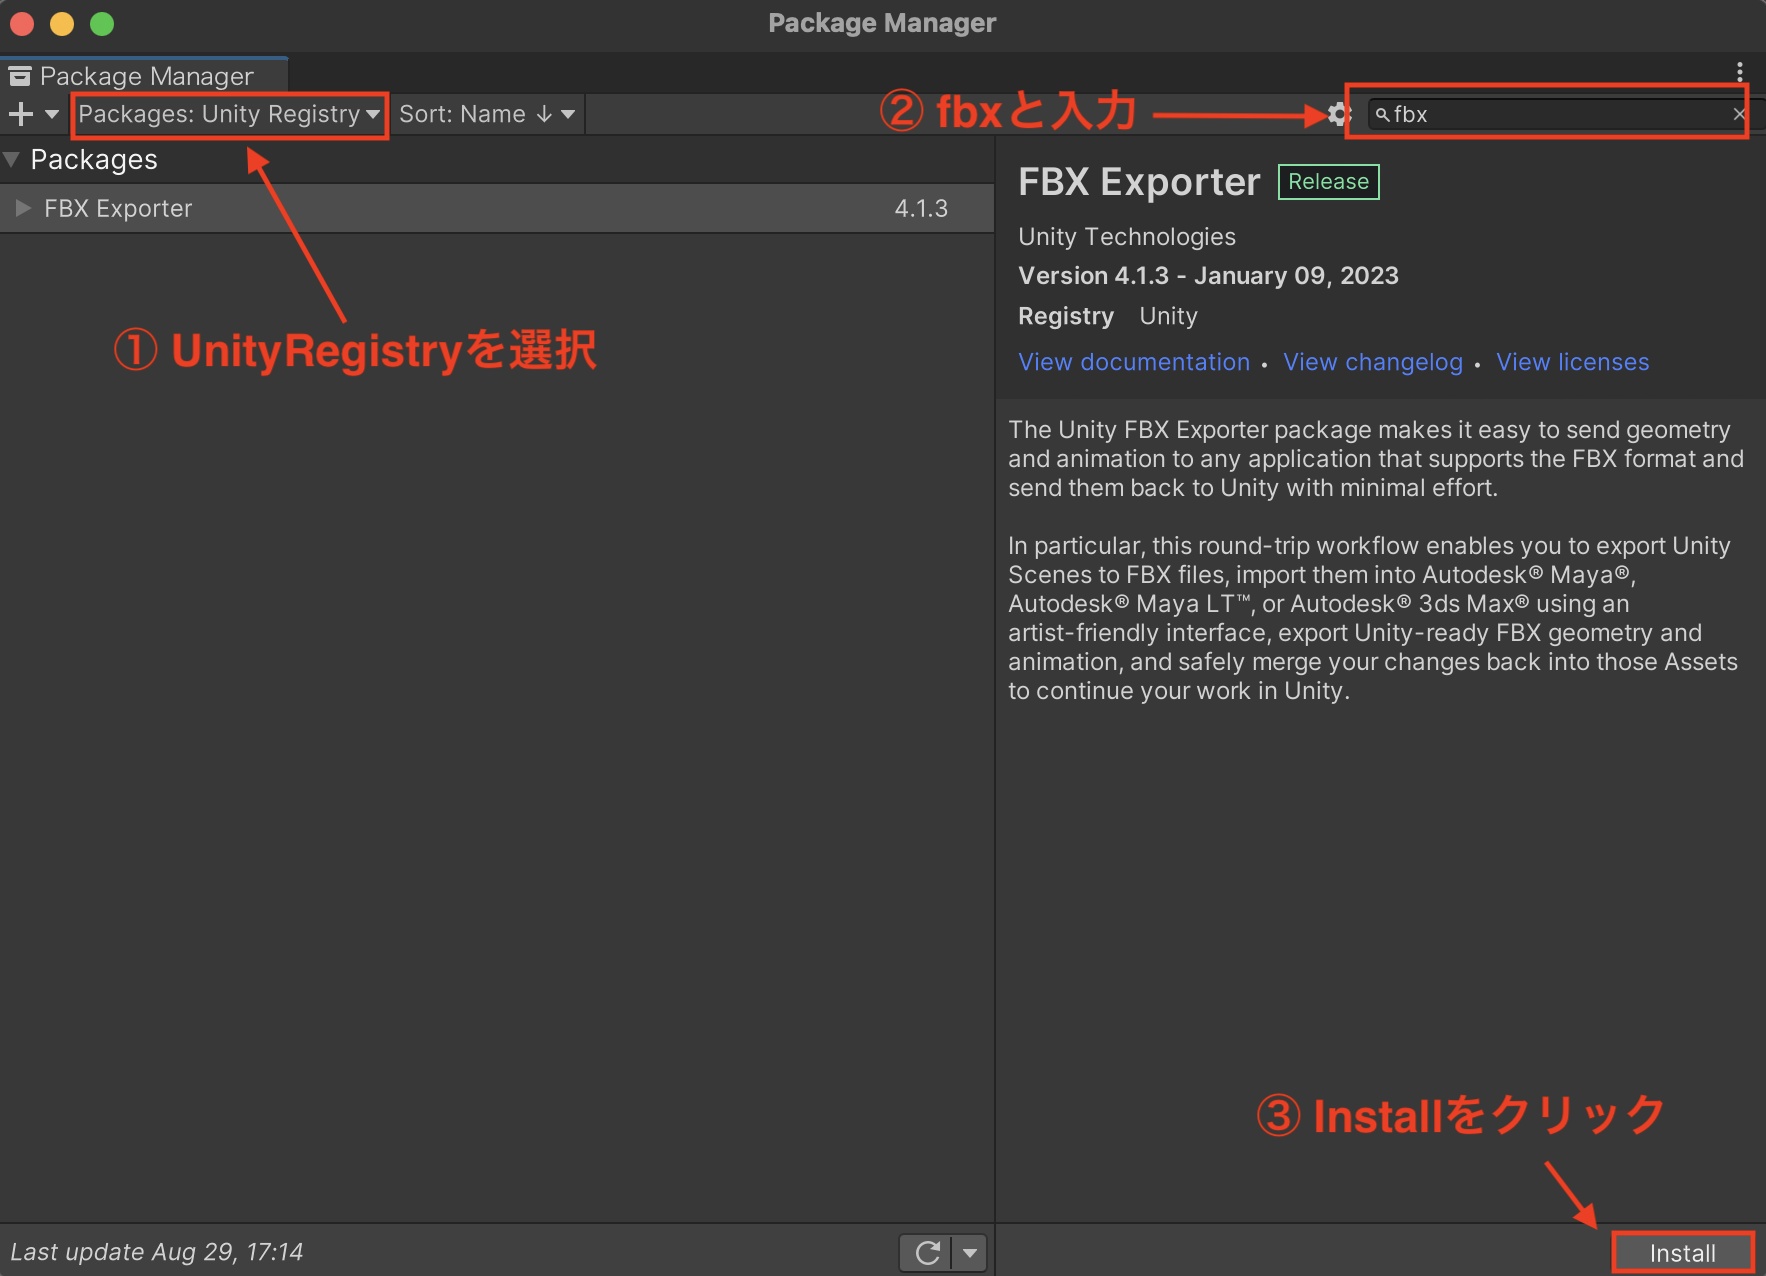Click the add package plus icon
Image resolution: width=1766 pixels, height=1276 pixels.
(18, 113)
